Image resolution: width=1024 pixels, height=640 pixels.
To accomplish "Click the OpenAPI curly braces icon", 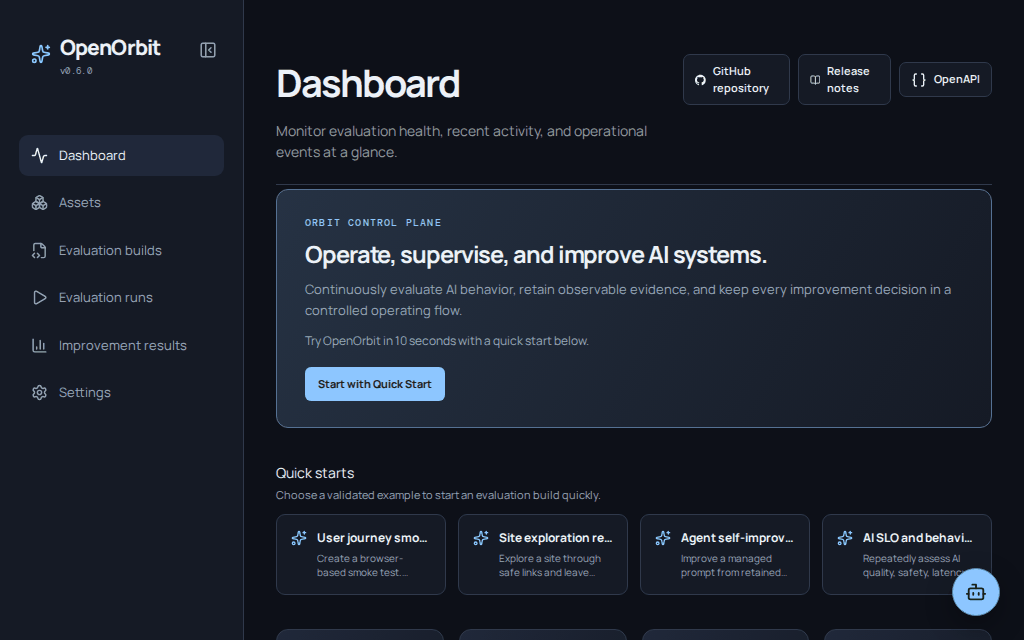I will 919,80.
